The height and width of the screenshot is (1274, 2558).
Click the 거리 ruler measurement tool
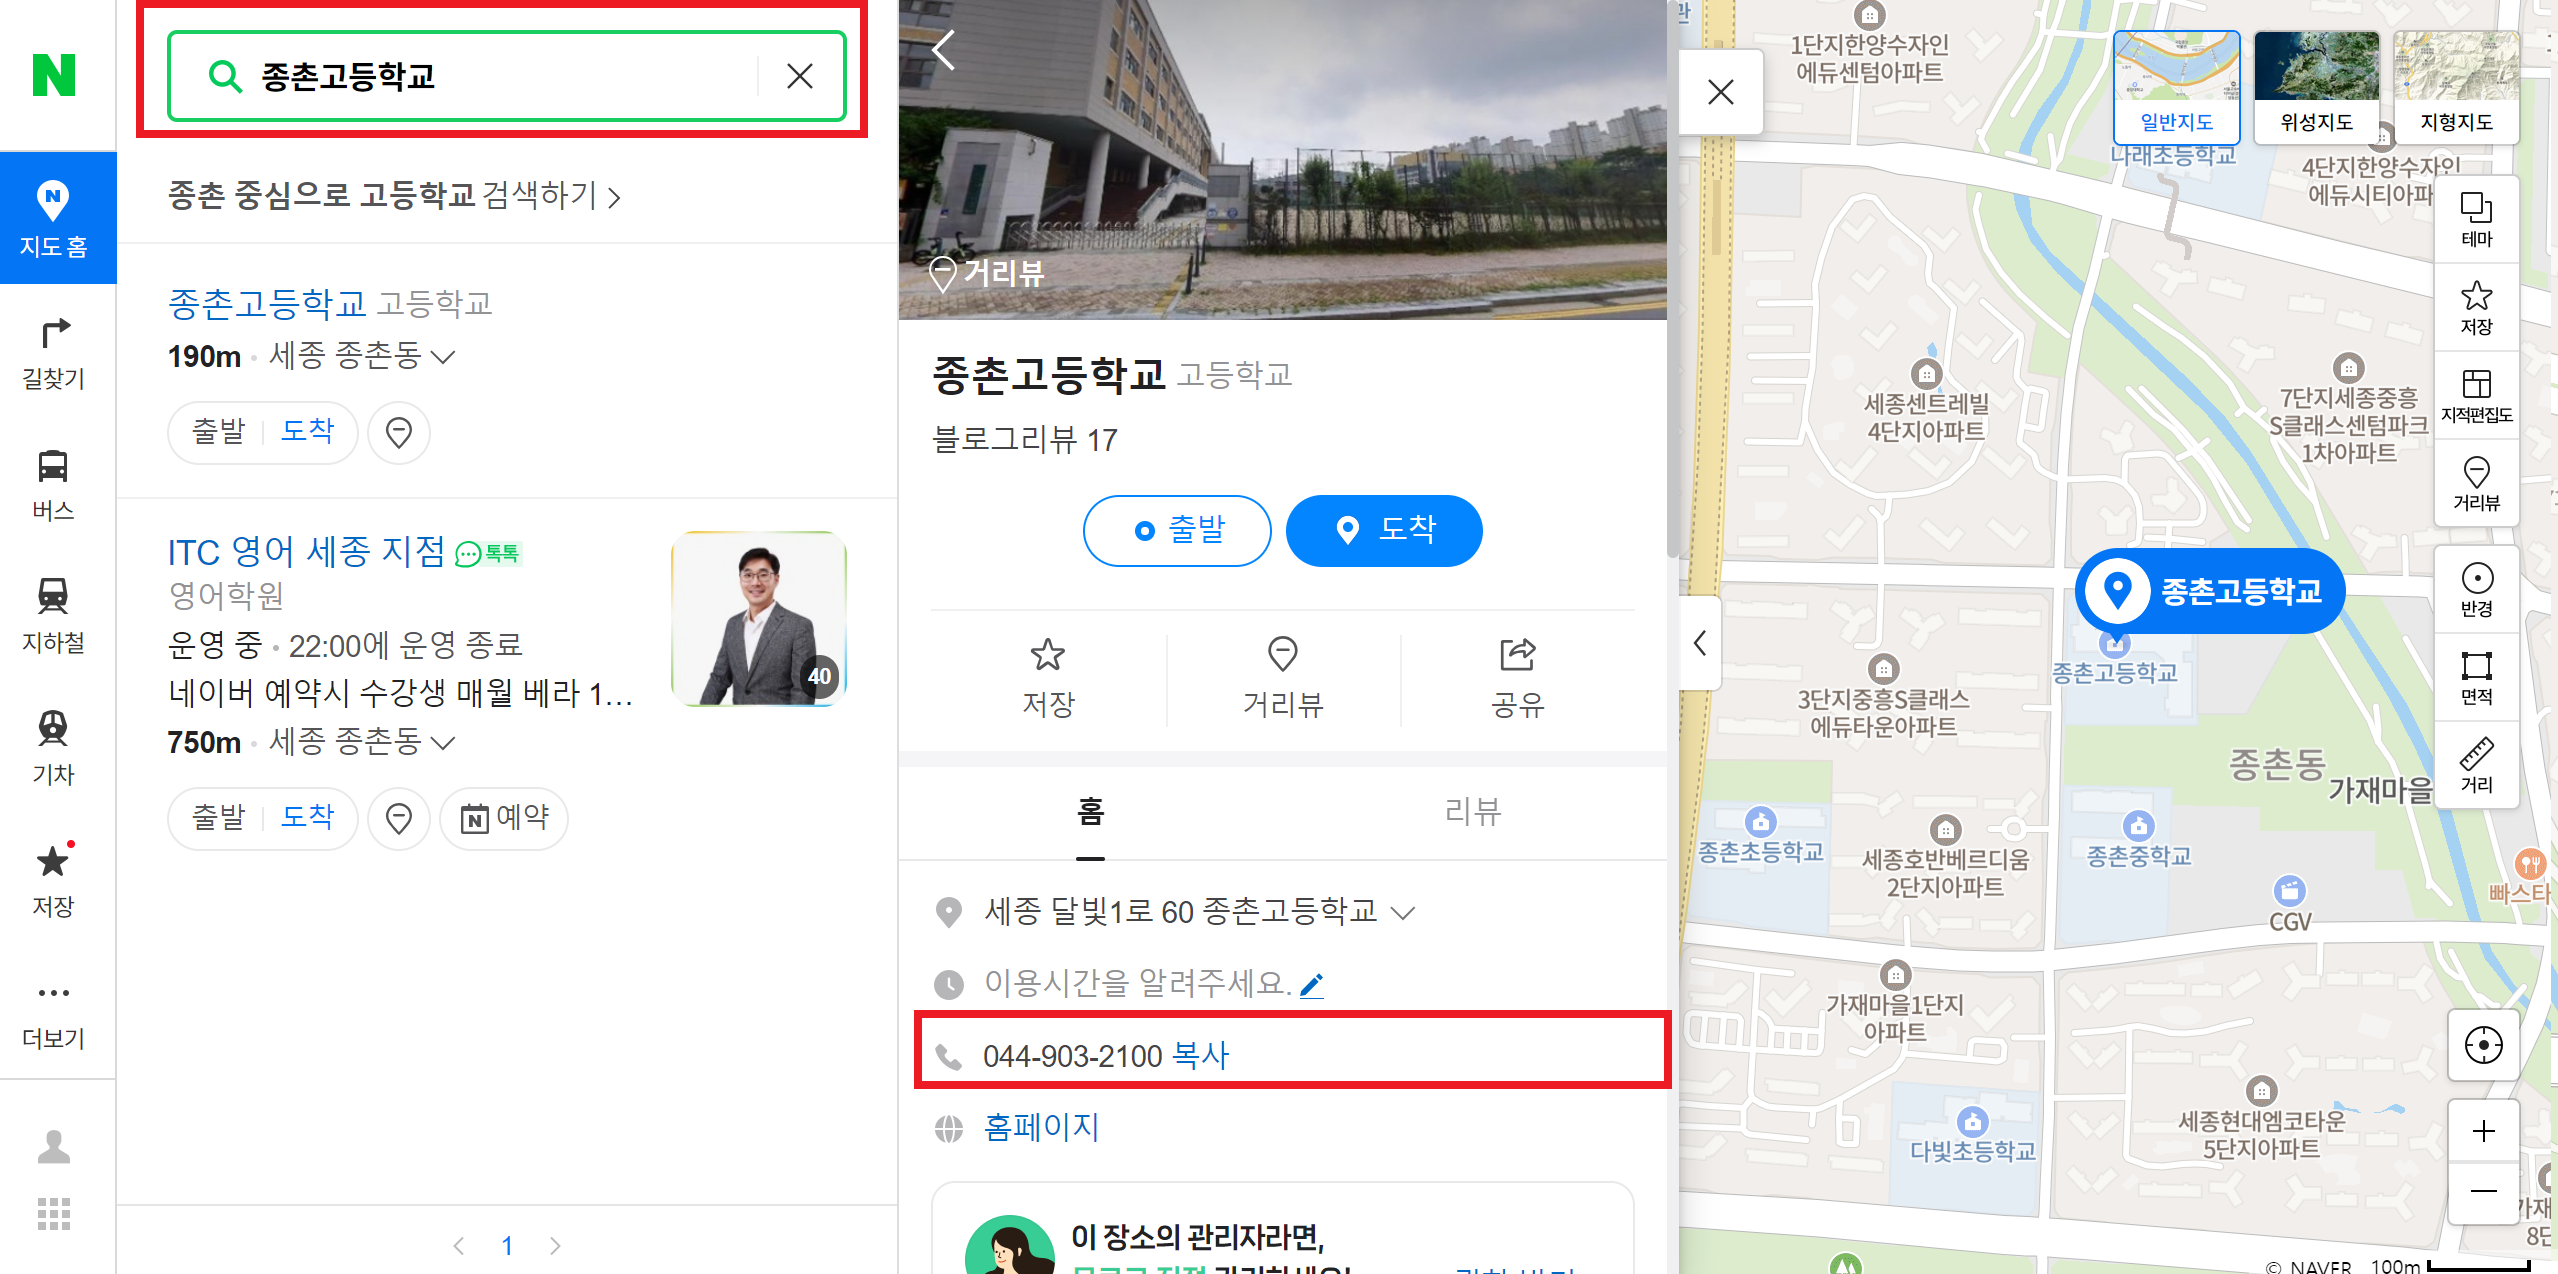click(2476, 764)
